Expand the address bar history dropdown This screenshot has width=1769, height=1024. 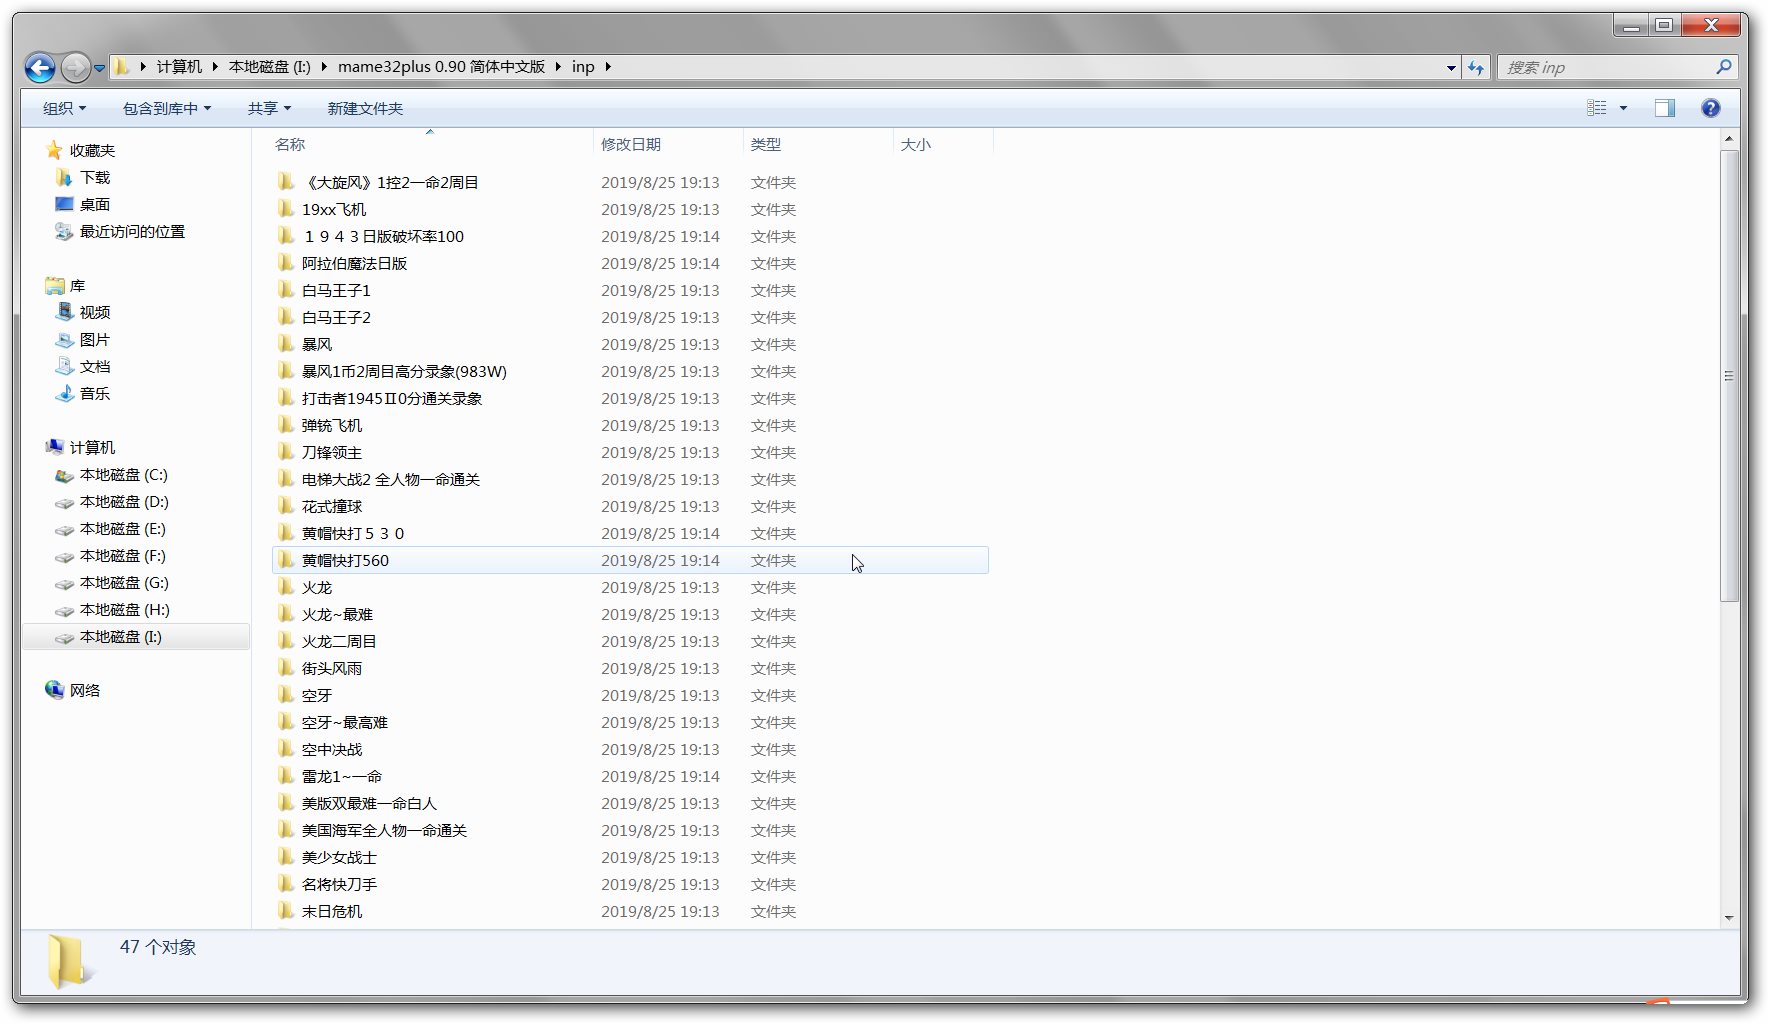pos(1451,68)
